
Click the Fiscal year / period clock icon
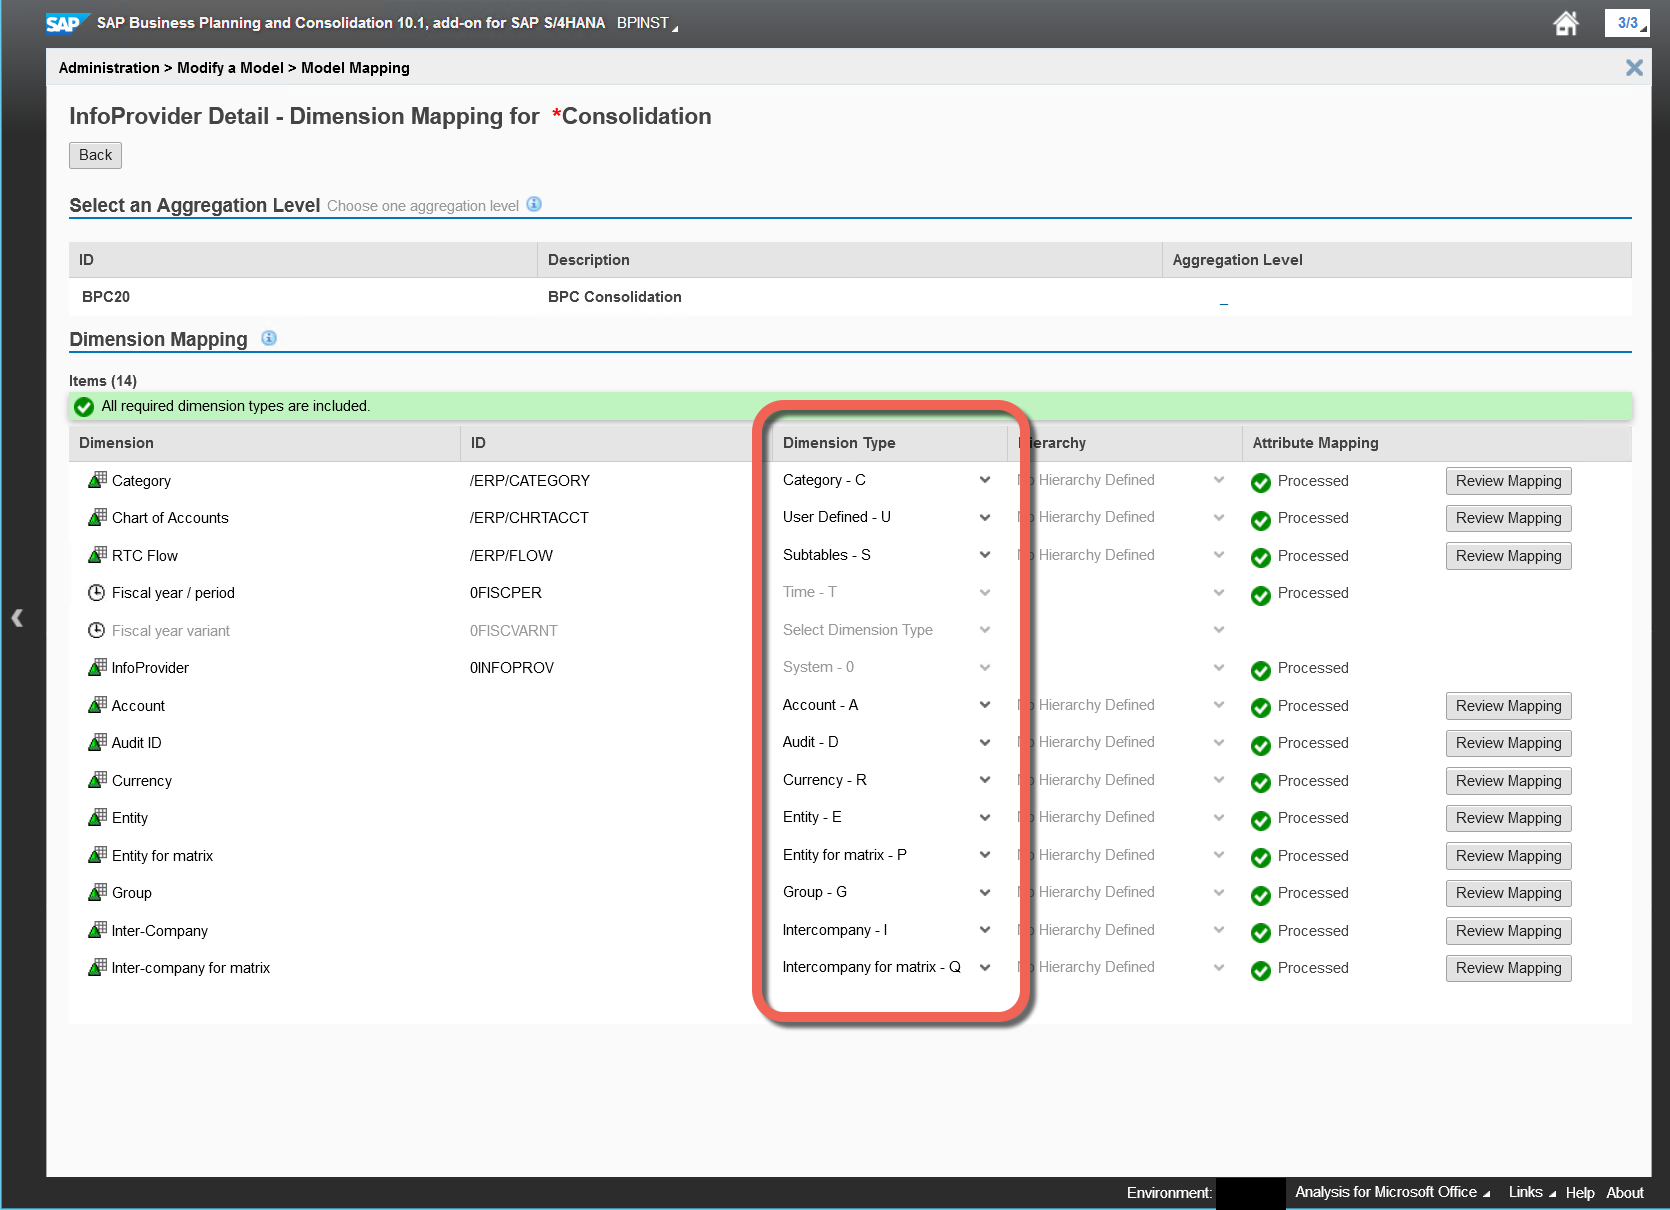coord(97,592)
